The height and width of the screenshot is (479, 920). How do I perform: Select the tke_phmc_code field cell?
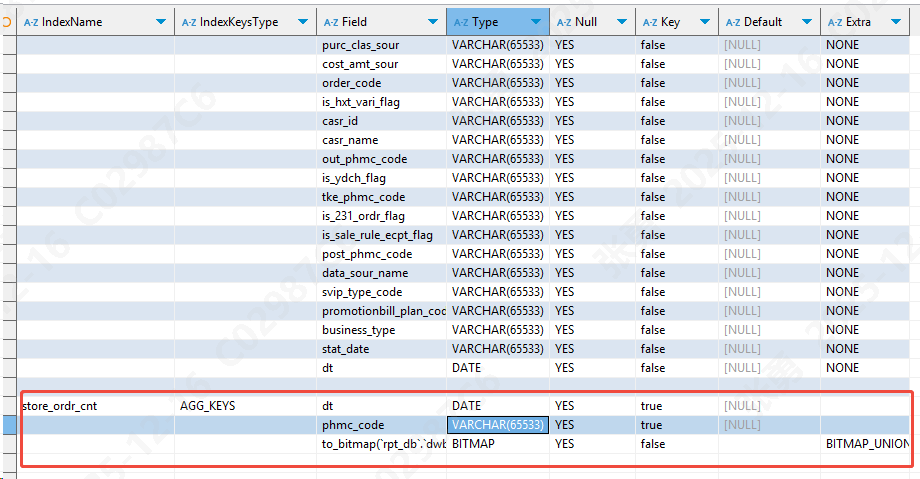point(382,197)
